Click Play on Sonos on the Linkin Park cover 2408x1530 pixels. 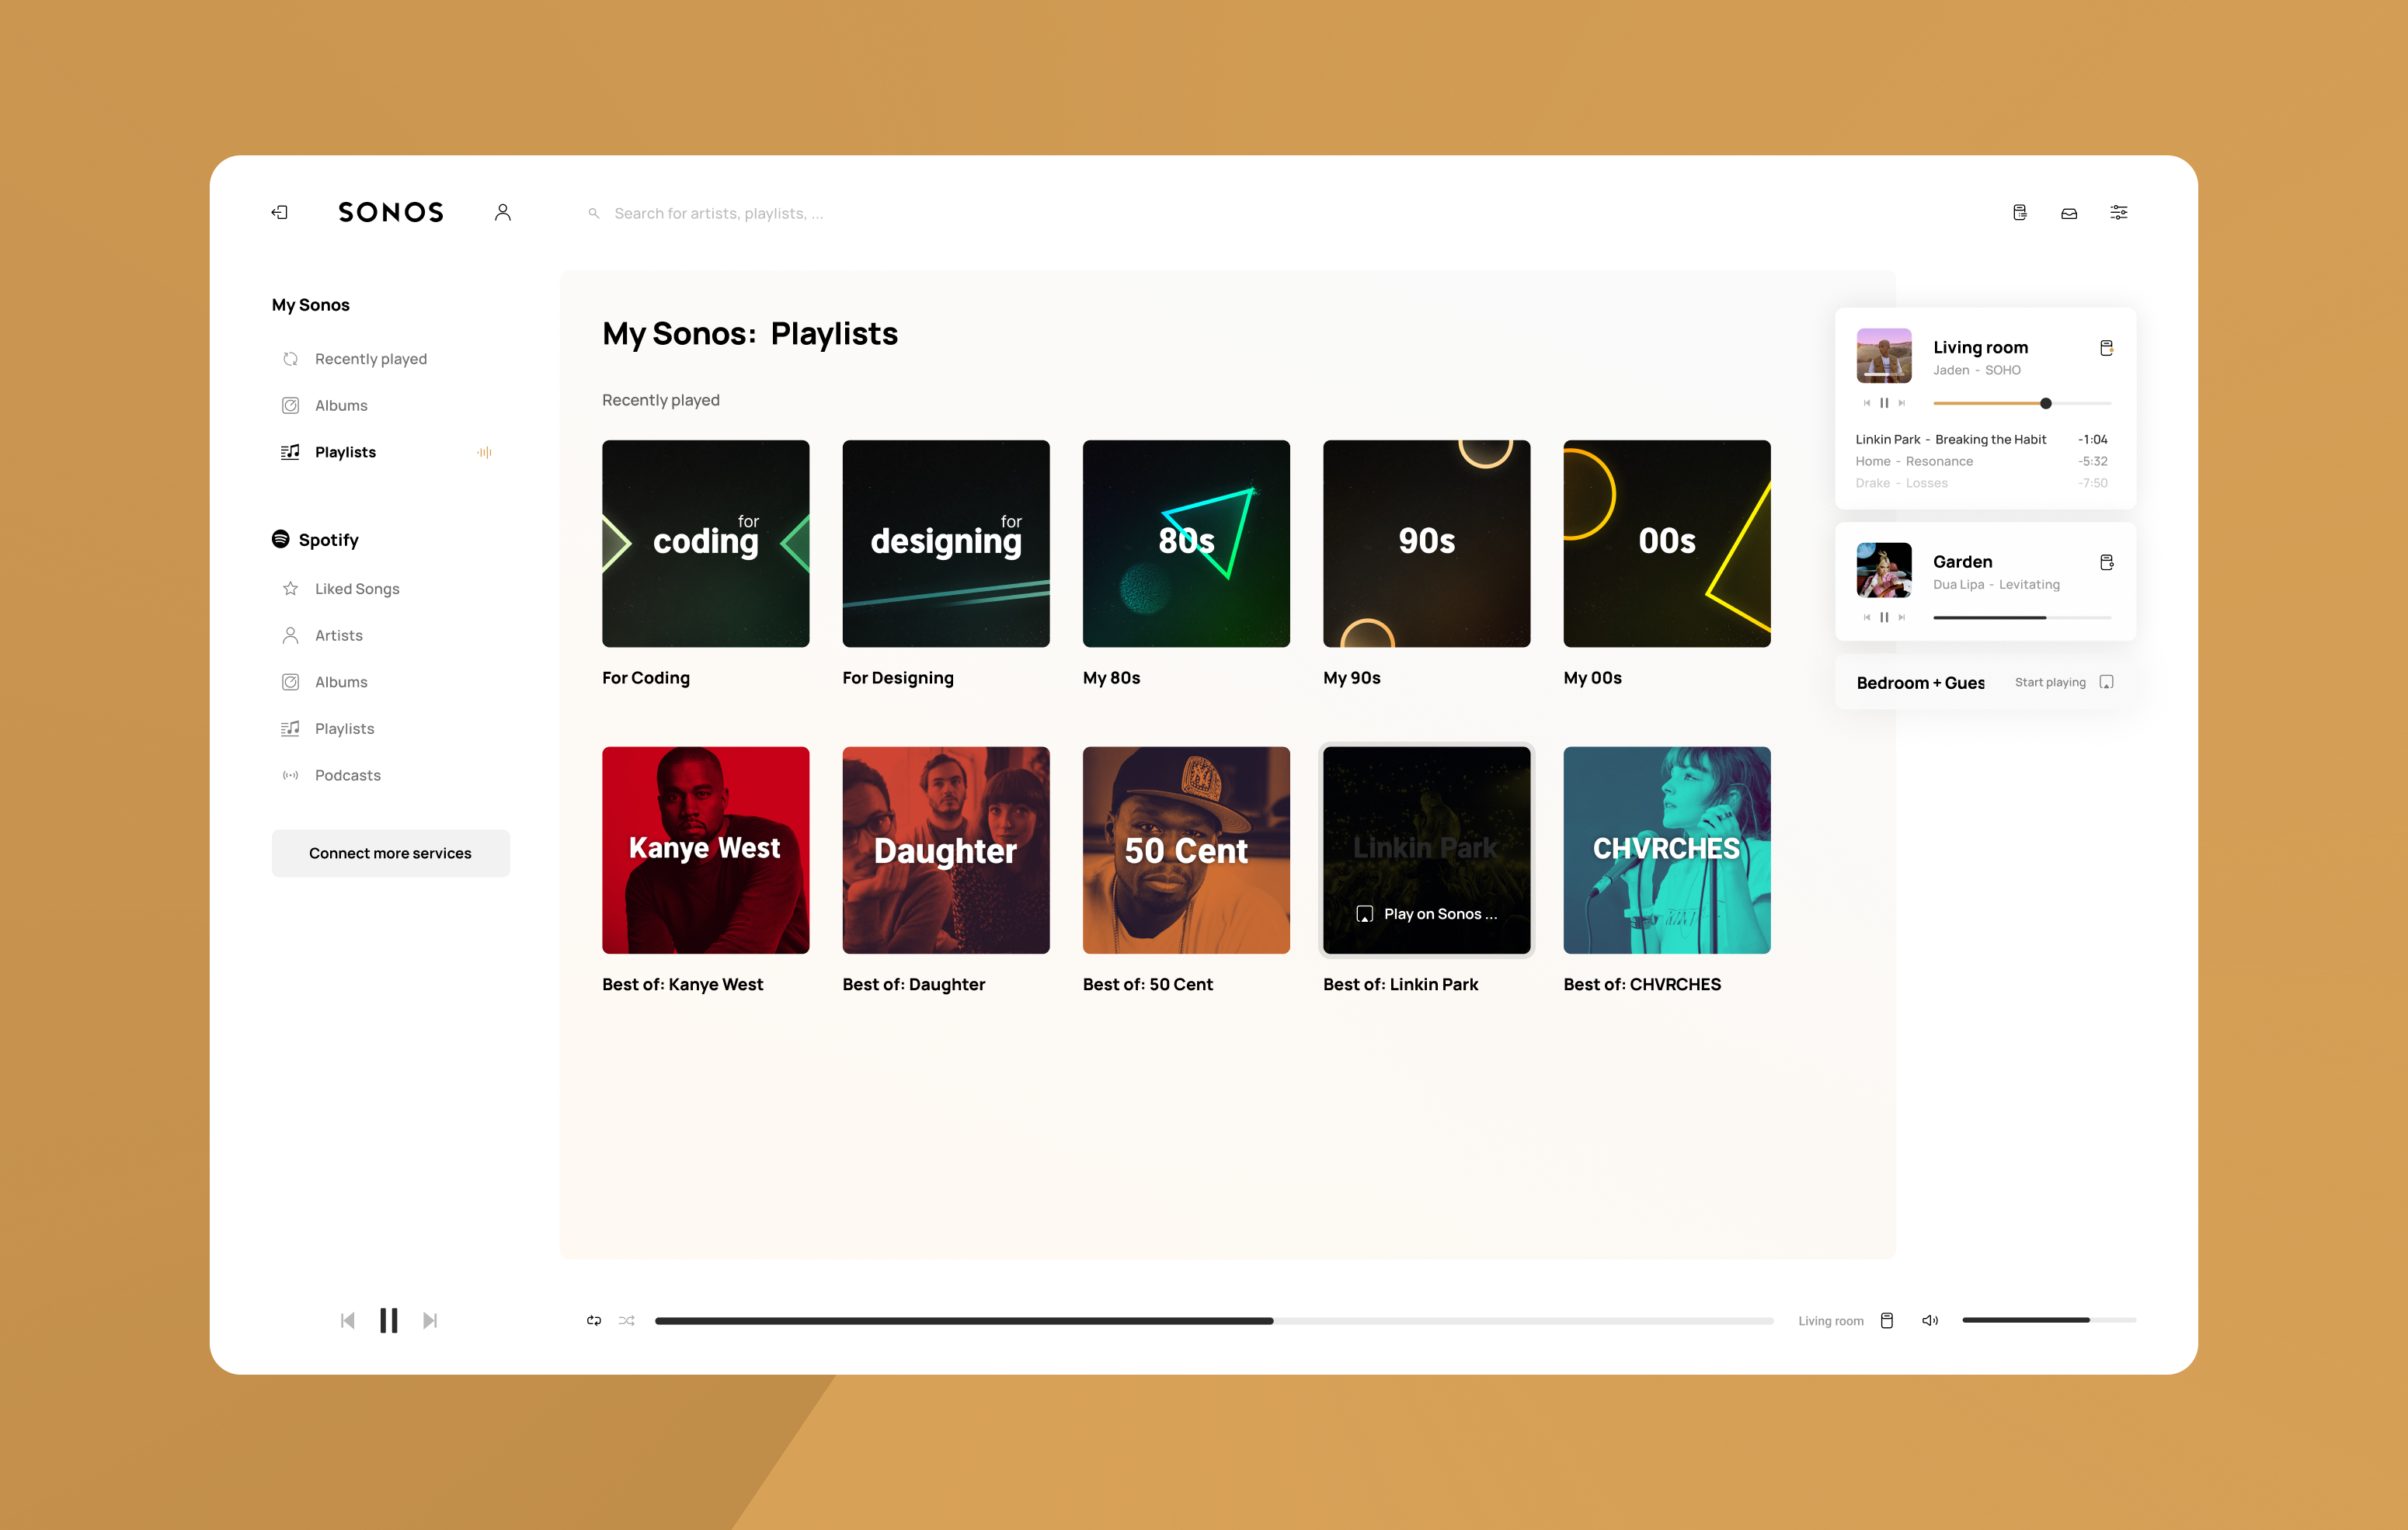point(1426,914)
